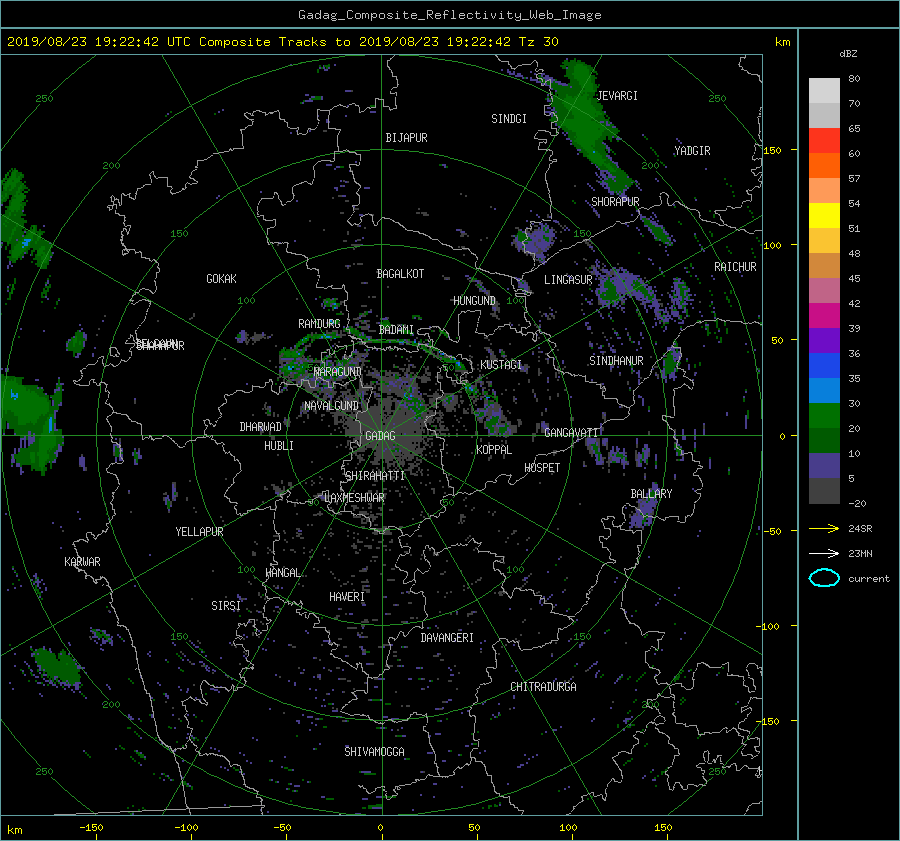Click the YELLAPUR city label
The width and height of the screenshot is (900, 841).
[199, 532]
